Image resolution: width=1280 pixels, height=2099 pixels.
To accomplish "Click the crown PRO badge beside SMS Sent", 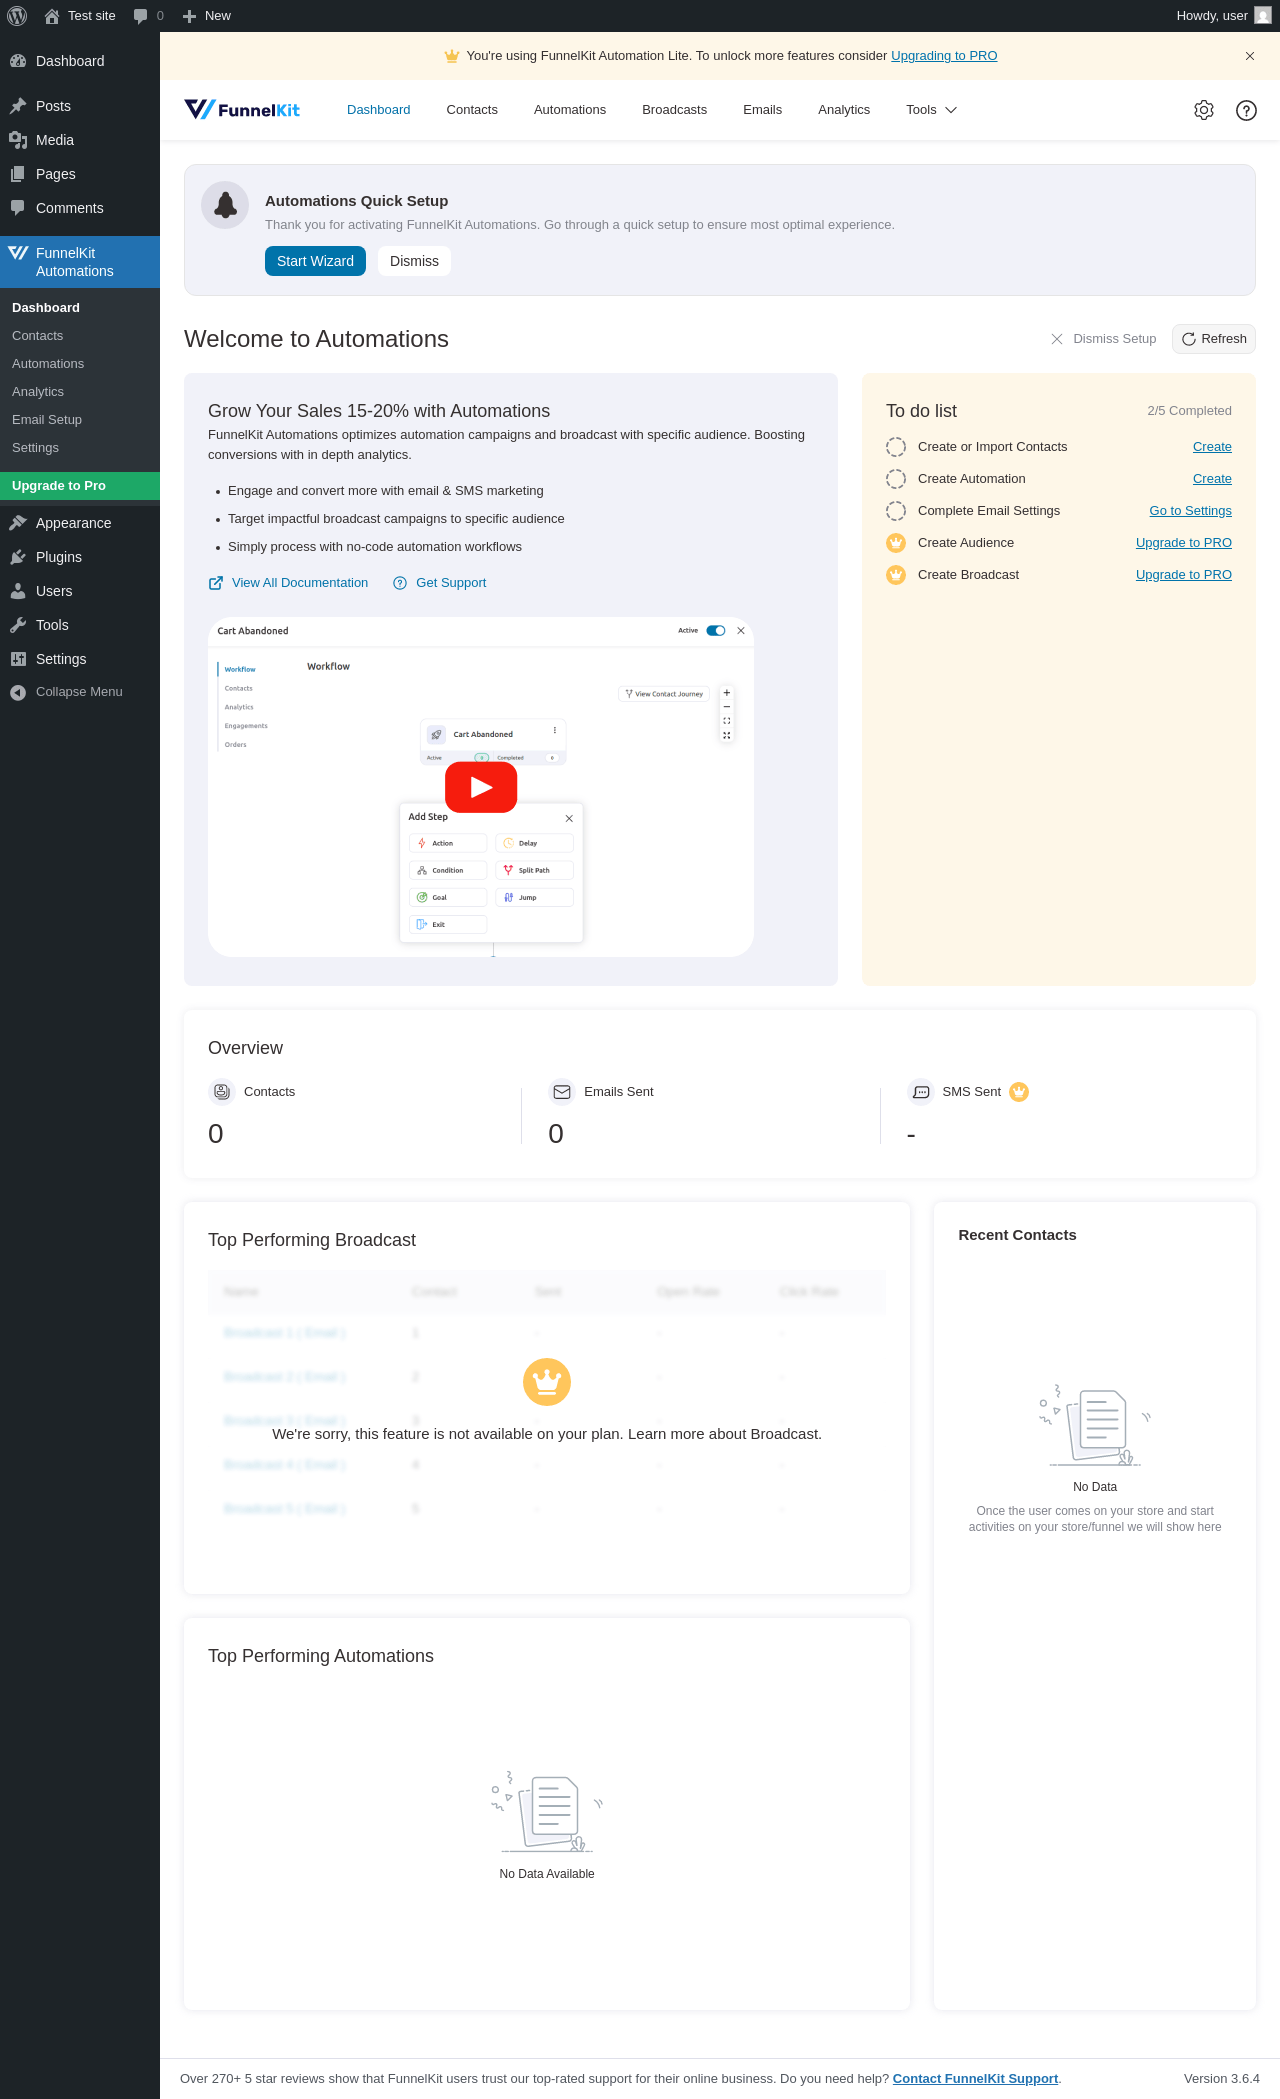I will point(1019,1092).
